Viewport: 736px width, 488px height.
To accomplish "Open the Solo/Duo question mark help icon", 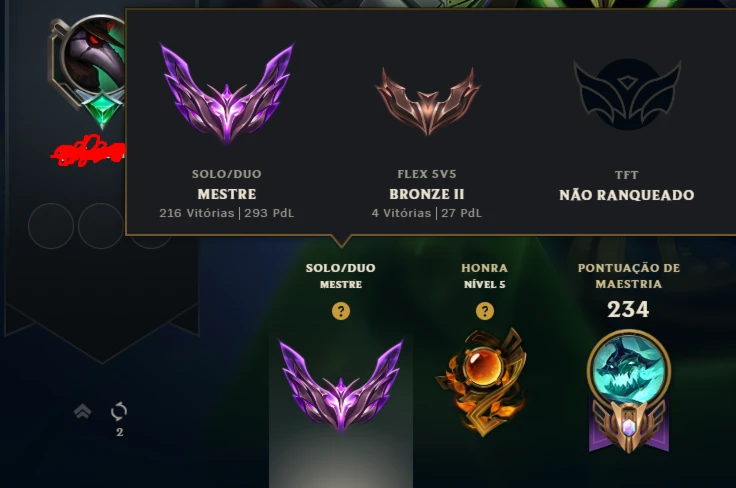I will click(341, 311).
